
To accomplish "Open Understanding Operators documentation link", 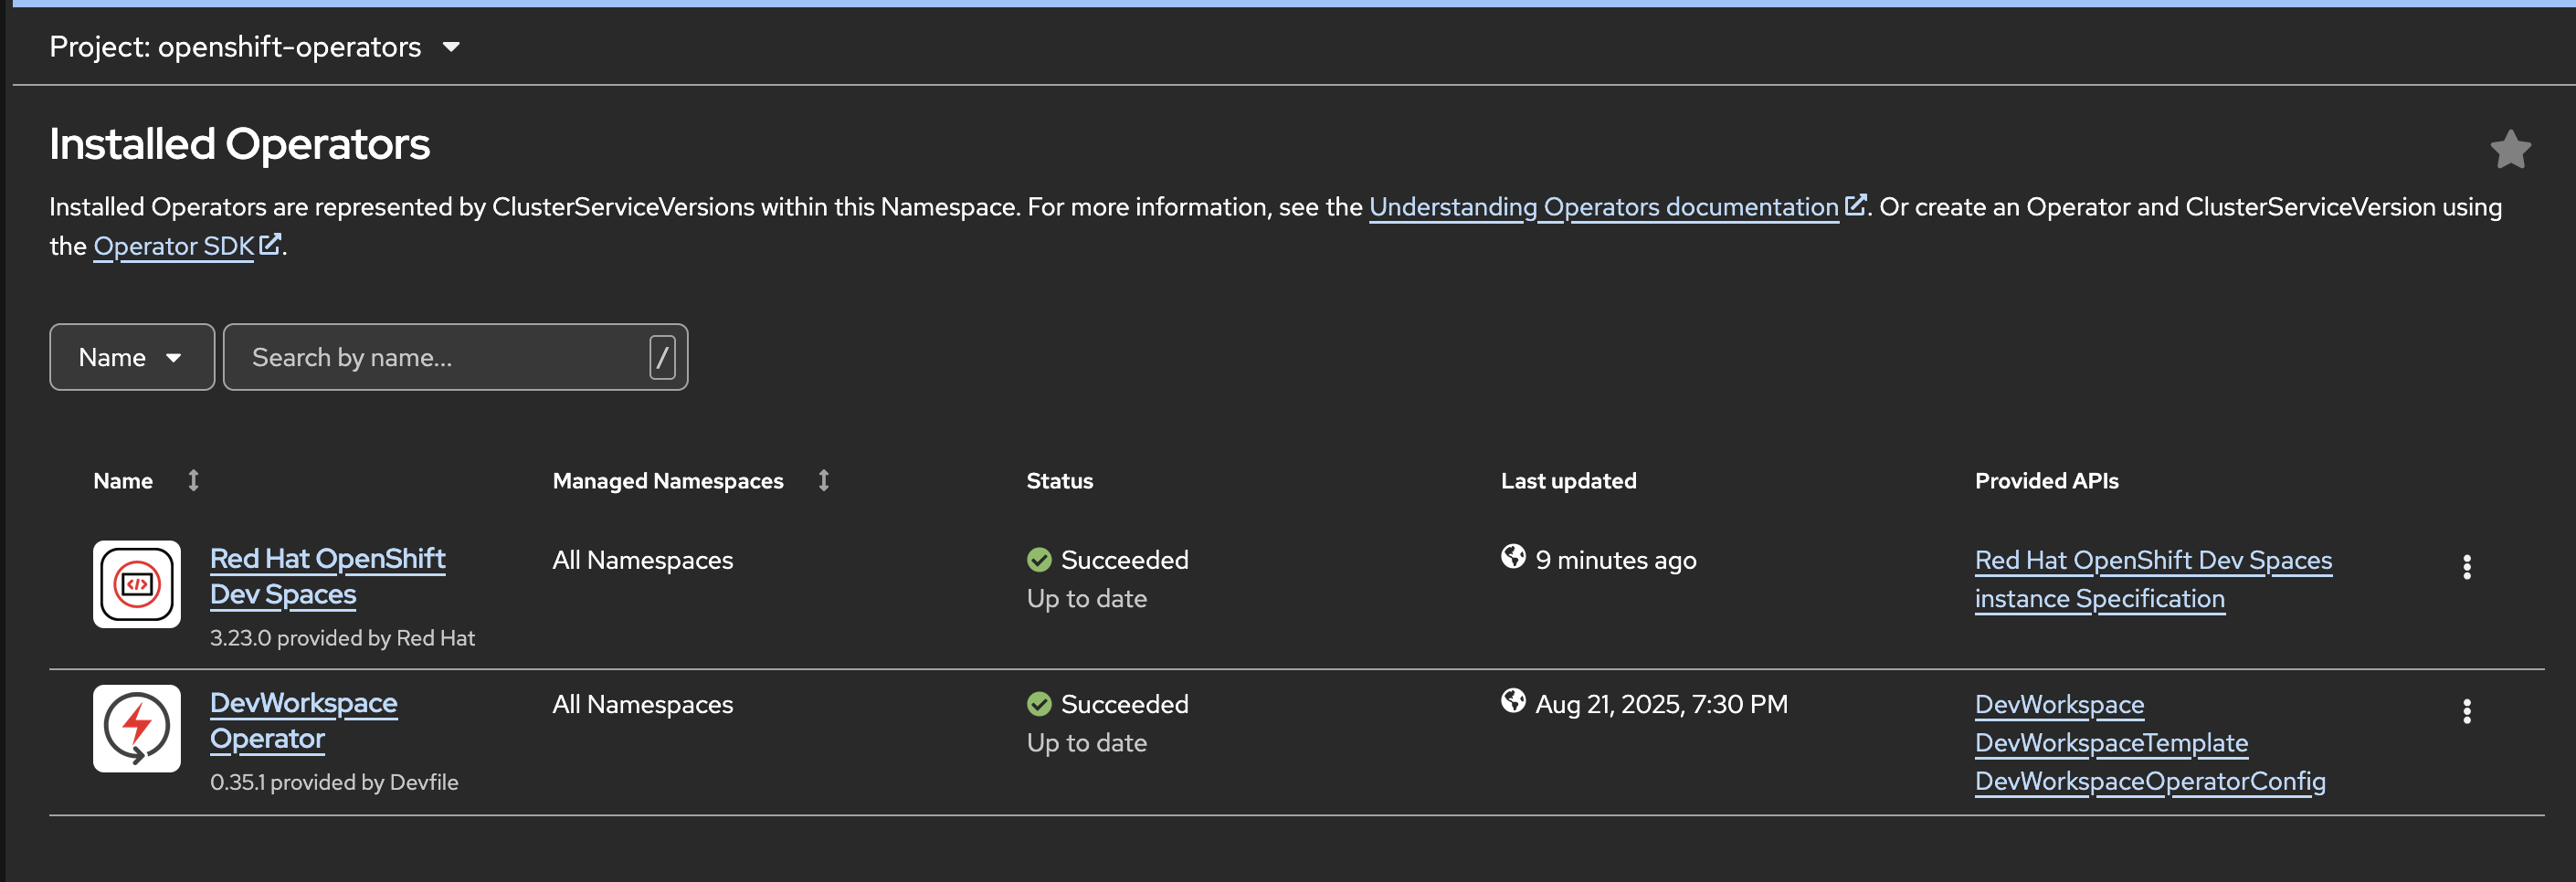I will pos(1603,207).
